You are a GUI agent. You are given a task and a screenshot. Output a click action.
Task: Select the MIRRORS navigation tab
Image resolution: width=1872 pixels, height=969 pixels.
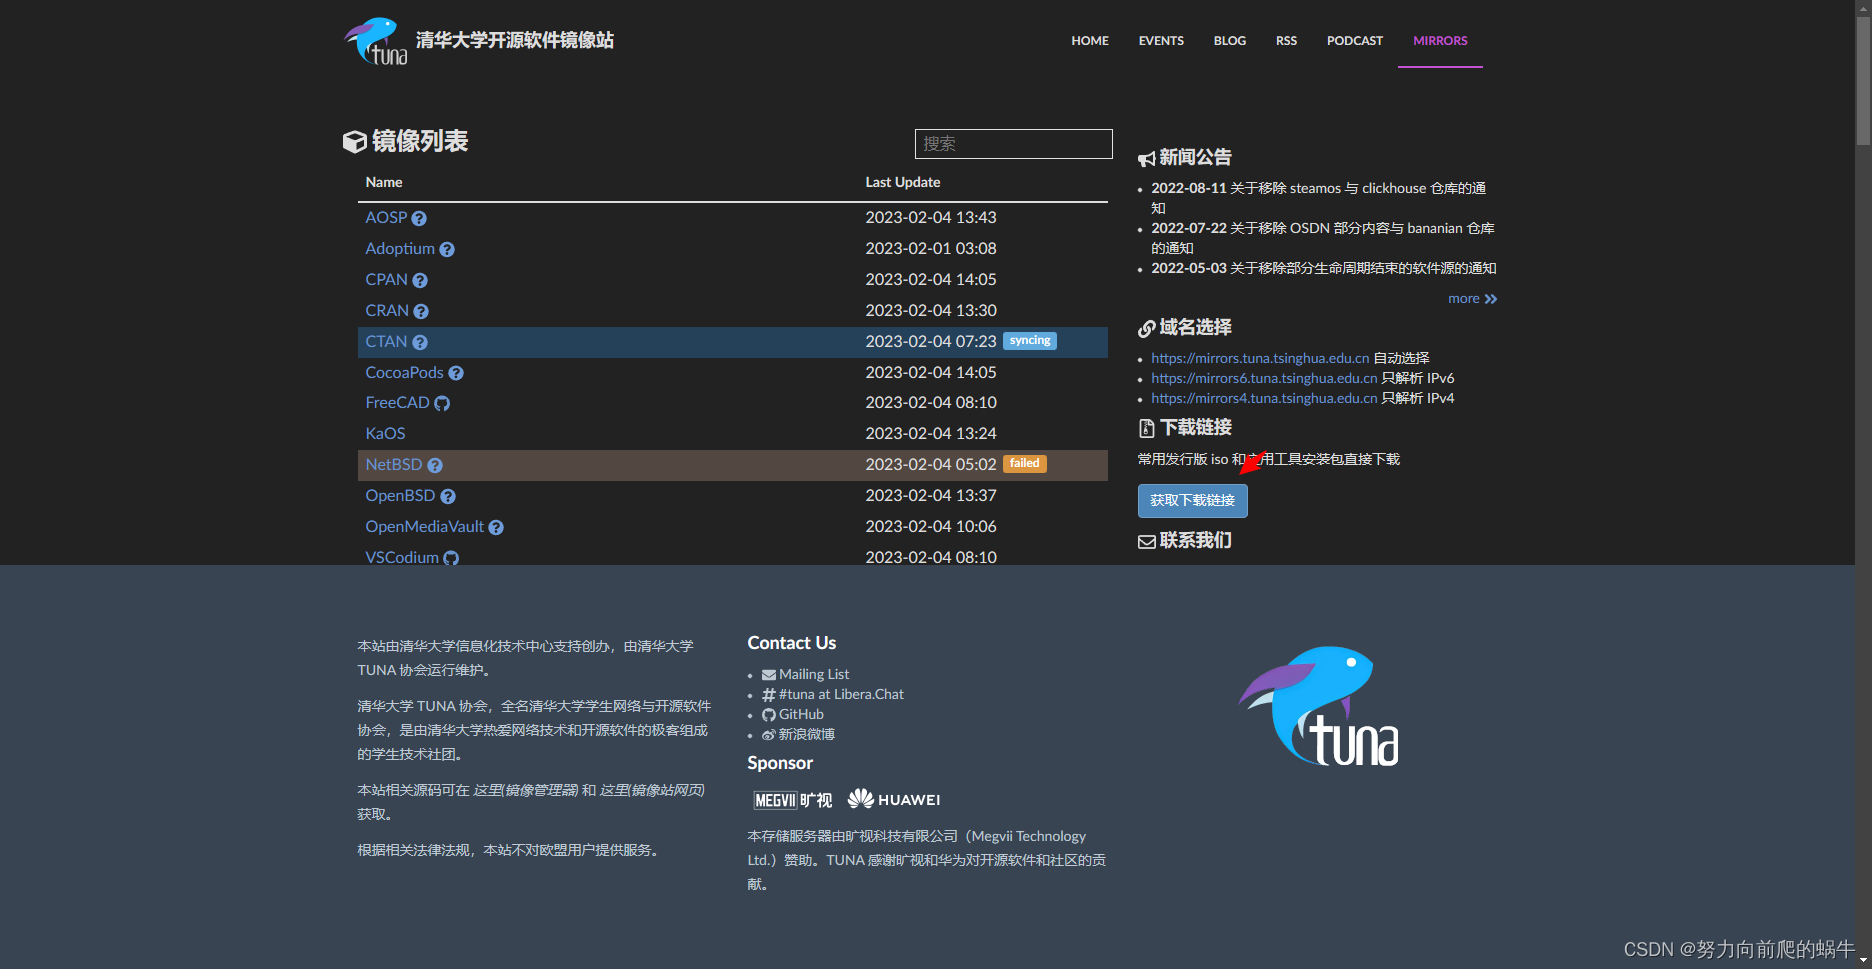coord(1440,41)
